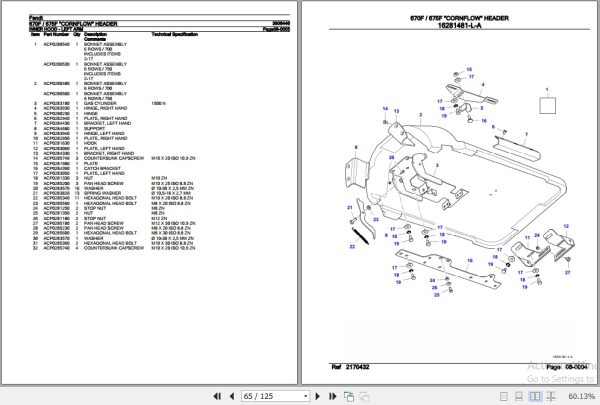Click the Technical Specification column header
Screen dimensions: 600x405
click(174, 34)
